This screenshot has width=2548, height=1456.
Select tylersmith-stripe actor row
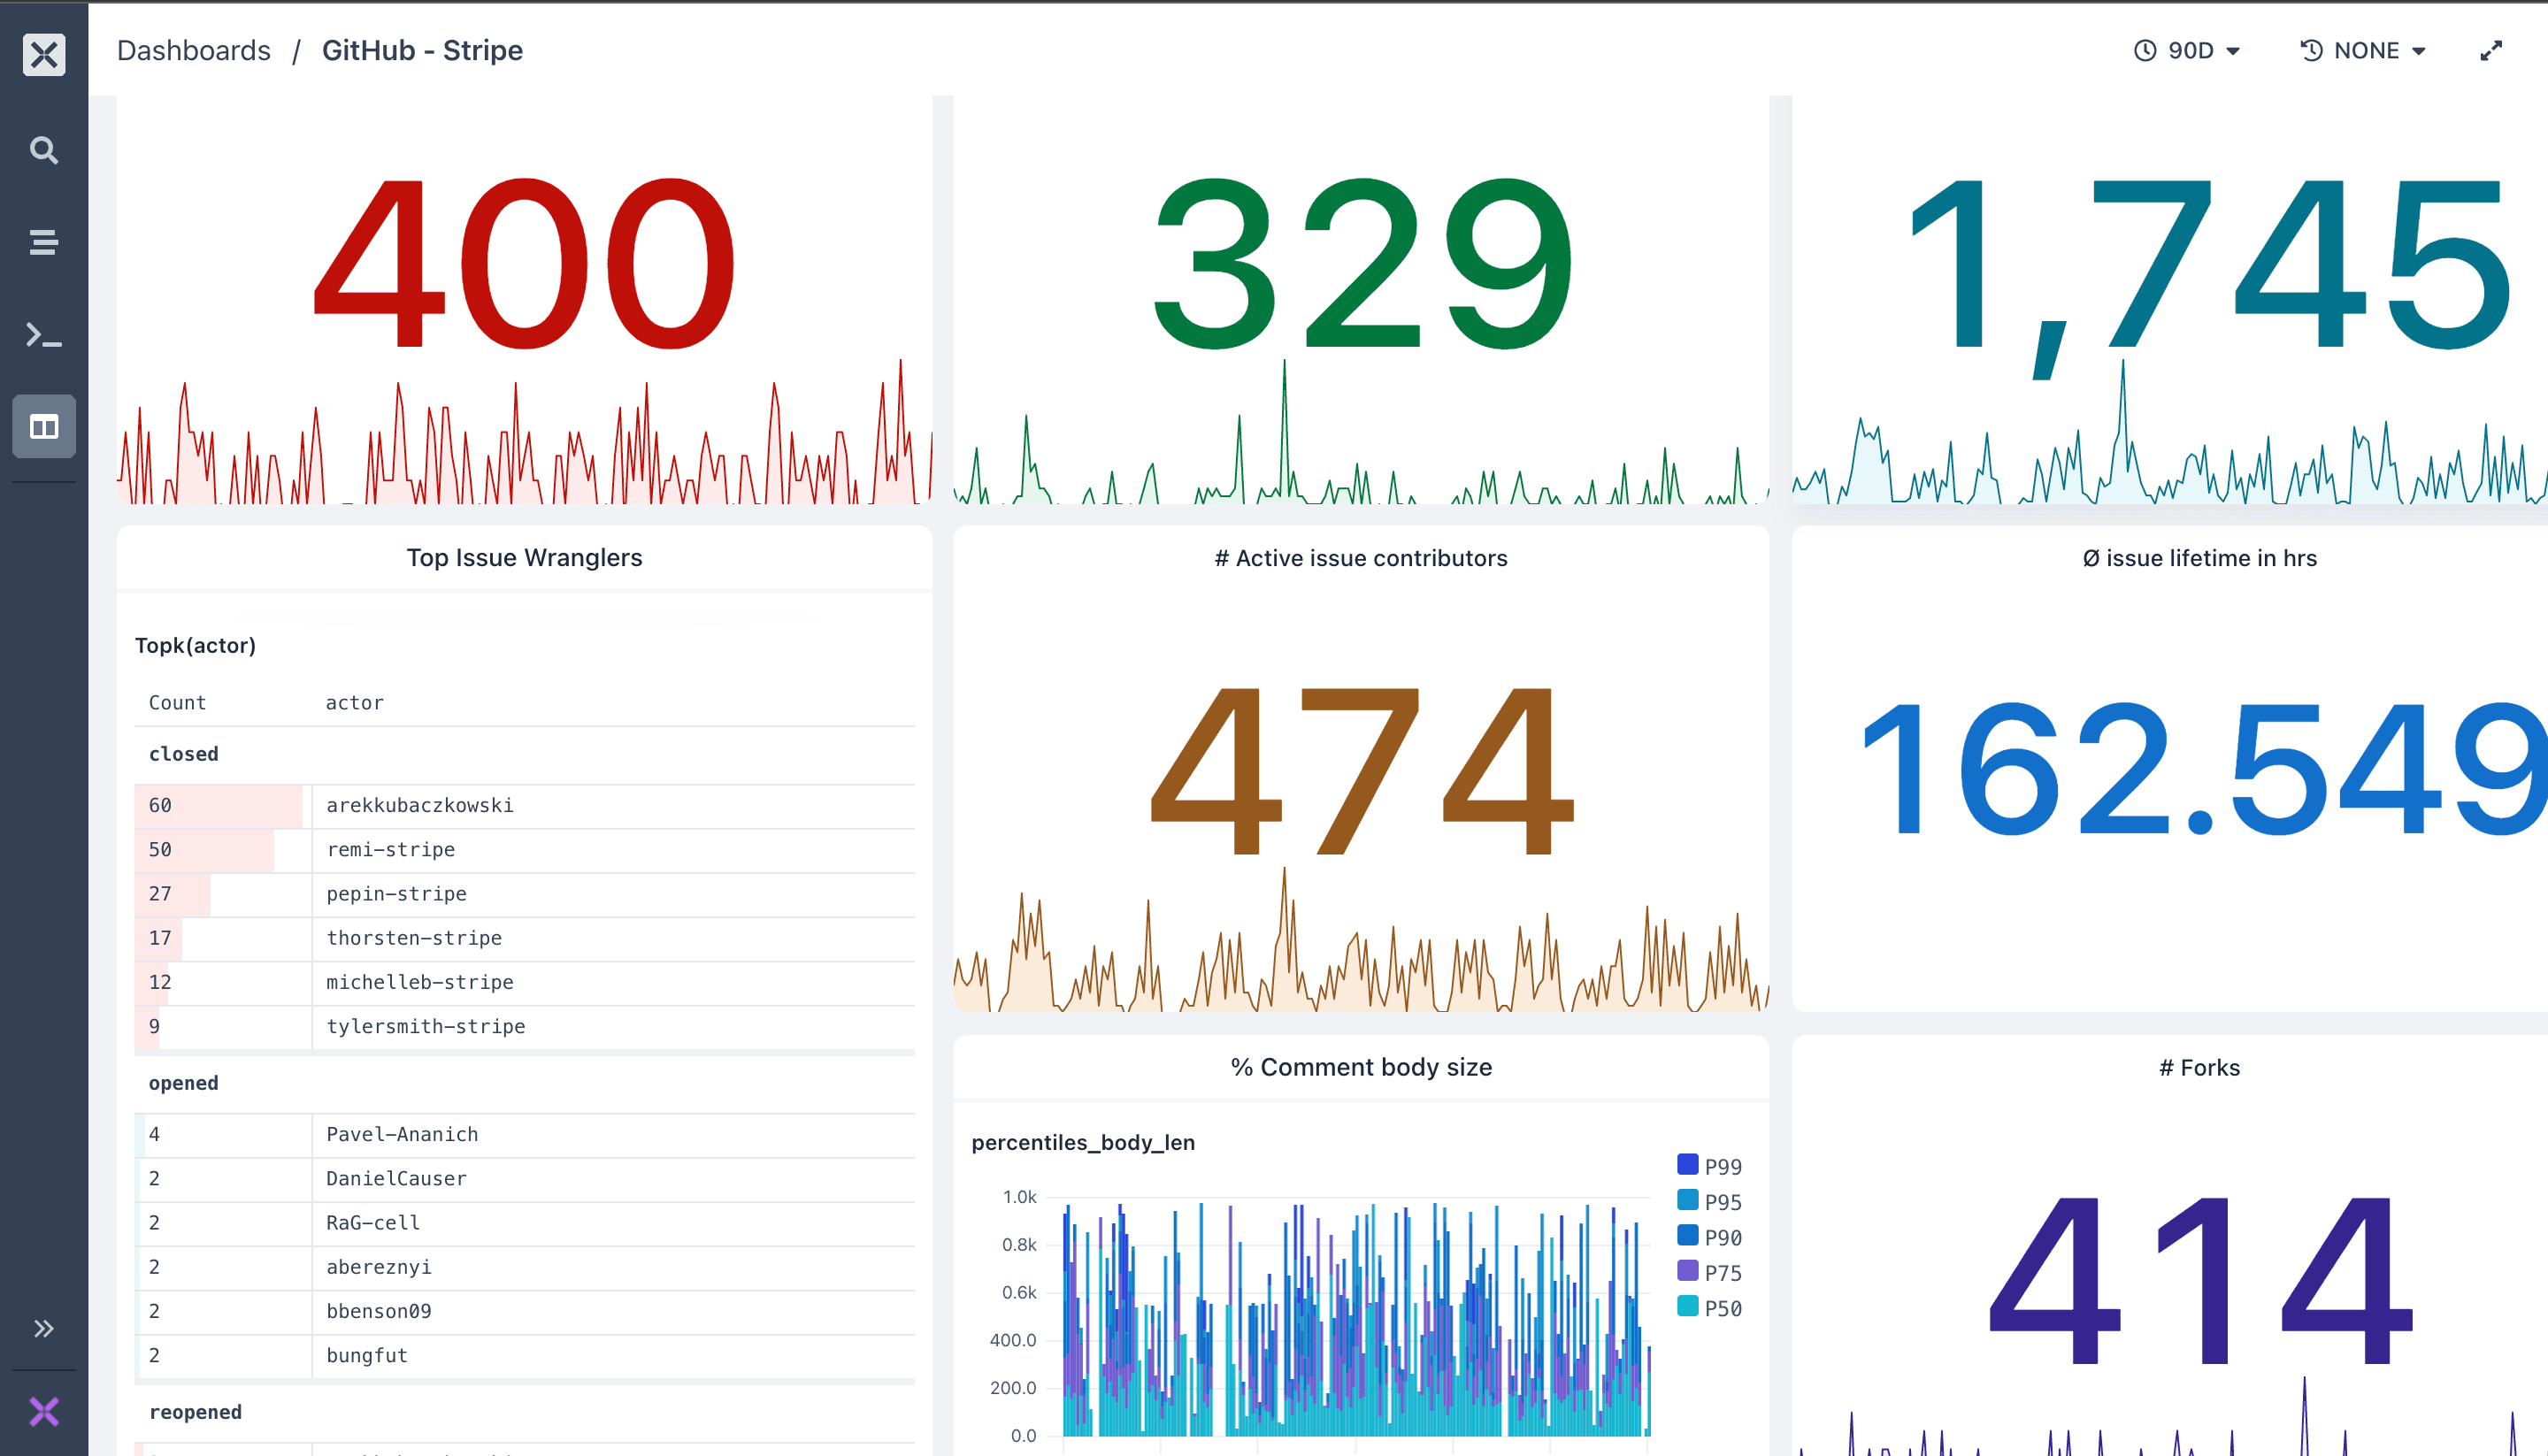click(x=524, y=1026)
